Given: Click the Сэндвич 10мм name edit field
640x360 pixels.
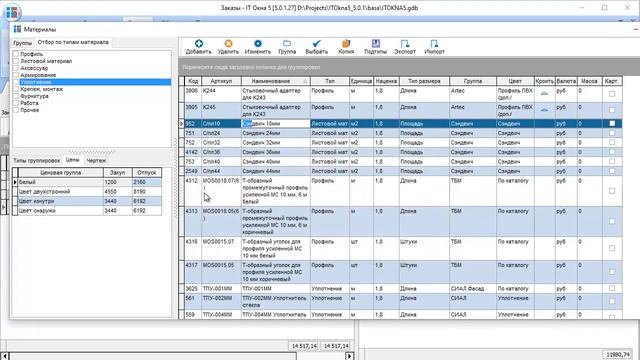Looking at the screenshot, I should pyautogui.click(x=276, y=123).
